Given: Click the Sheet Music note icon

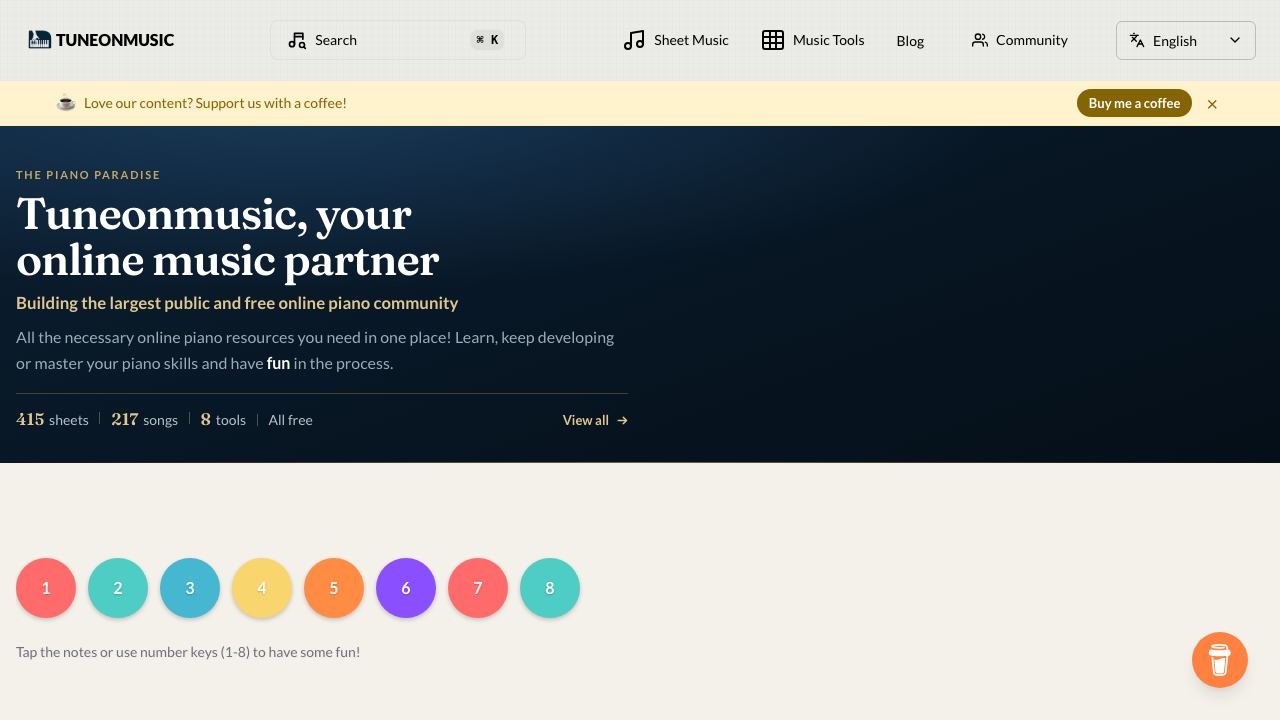Looking at the screenshot, I should coord(634,40).
